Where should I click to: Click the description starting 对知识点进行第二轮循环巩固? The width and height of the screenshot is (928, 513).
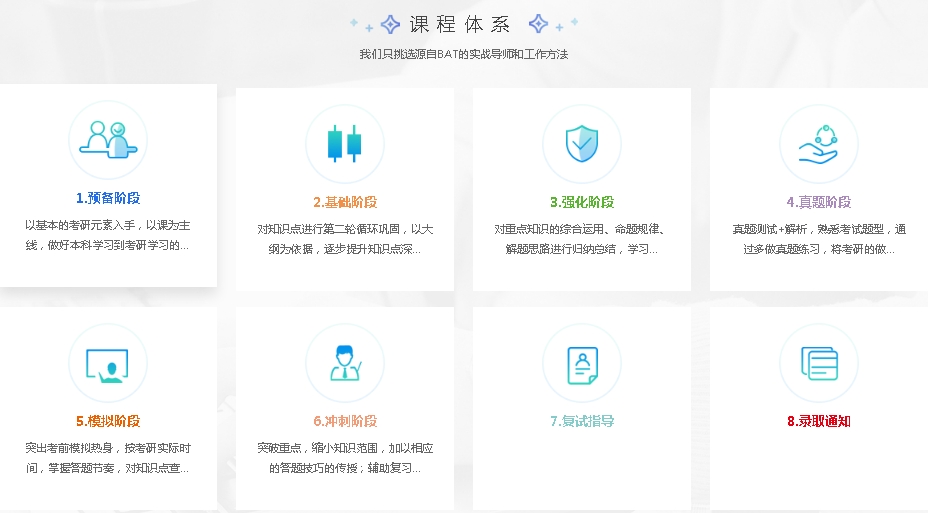click(x=345, y=239)
